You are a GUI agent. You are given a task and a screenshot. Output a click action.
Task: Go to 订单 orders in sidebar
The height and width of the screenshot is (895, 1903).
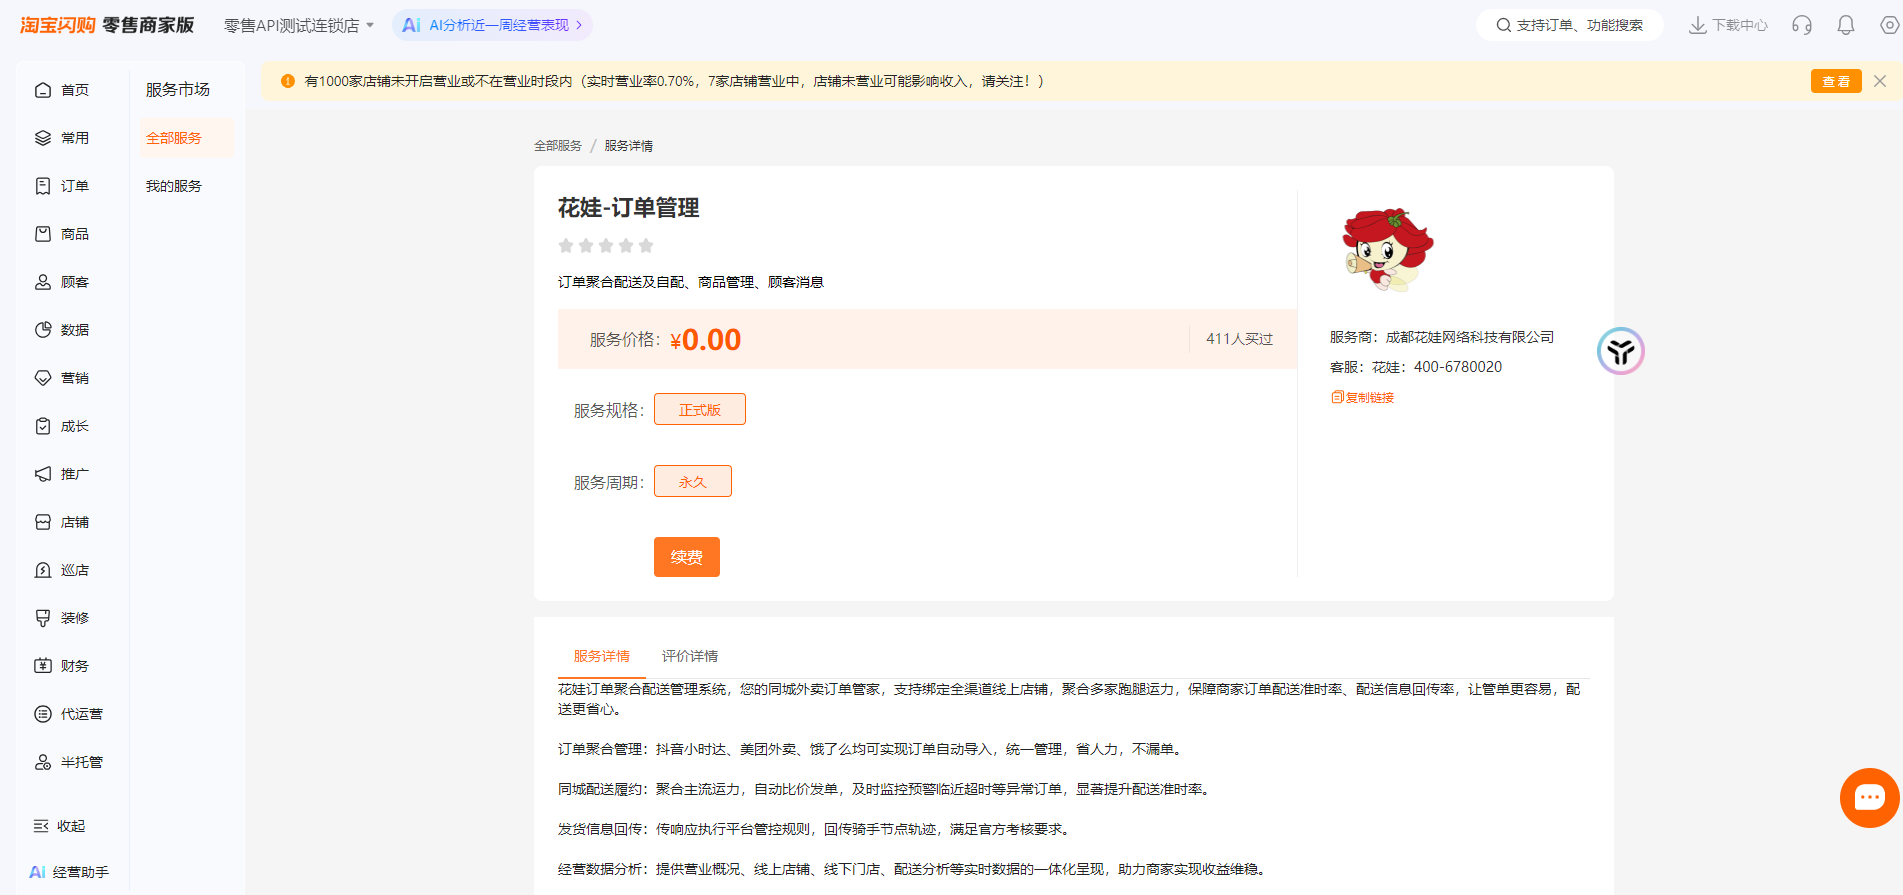point(62,186)
